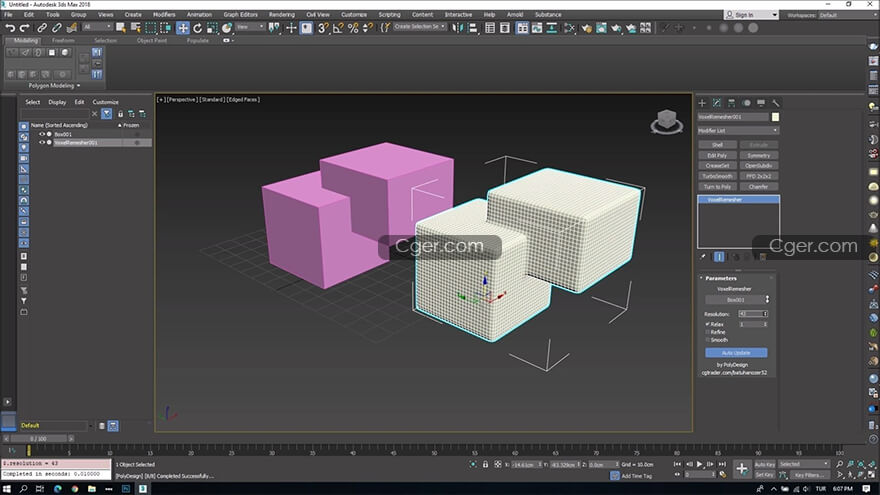Viewport: 880px width, 495px height.
Task: Activate the Select and Rotate tool
Action: click(x=198, y=28)
